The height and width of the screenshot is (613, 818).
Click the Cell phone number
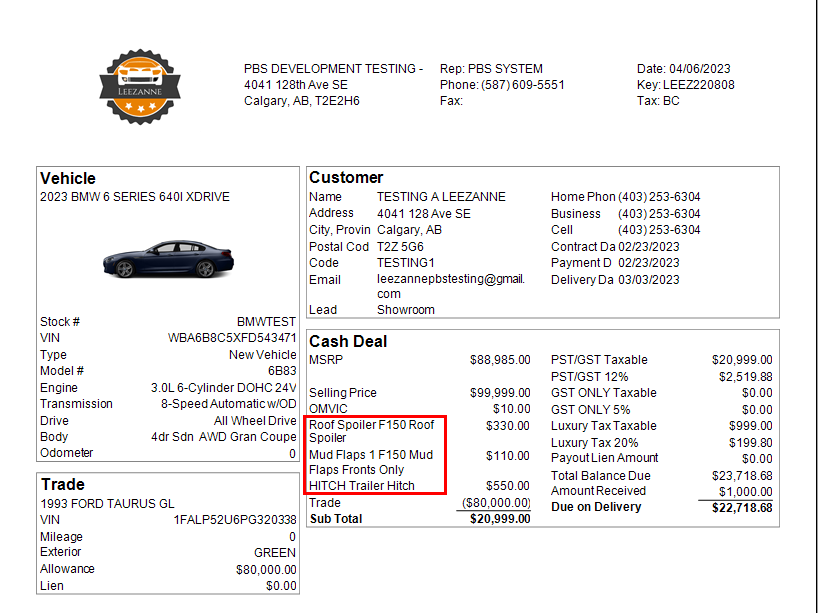659,230
